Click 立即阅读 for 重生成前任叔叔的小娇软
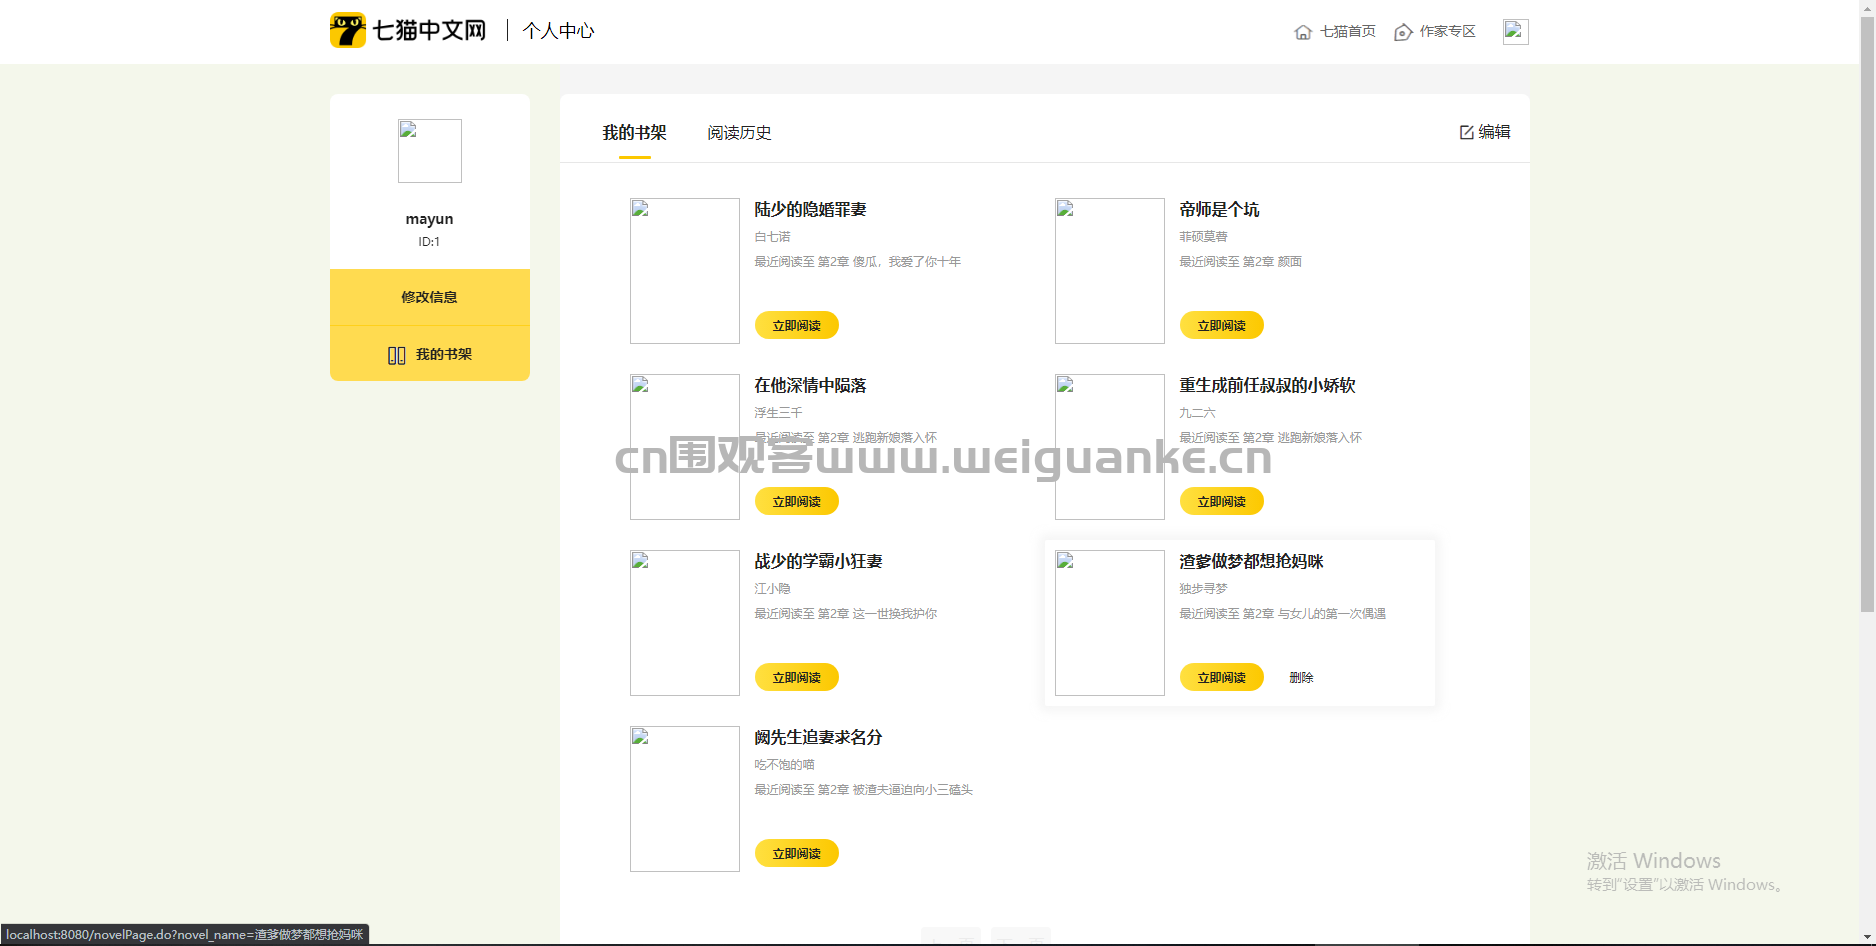This screenshot has height=946, width=1876. click(x=1222, y=501)
